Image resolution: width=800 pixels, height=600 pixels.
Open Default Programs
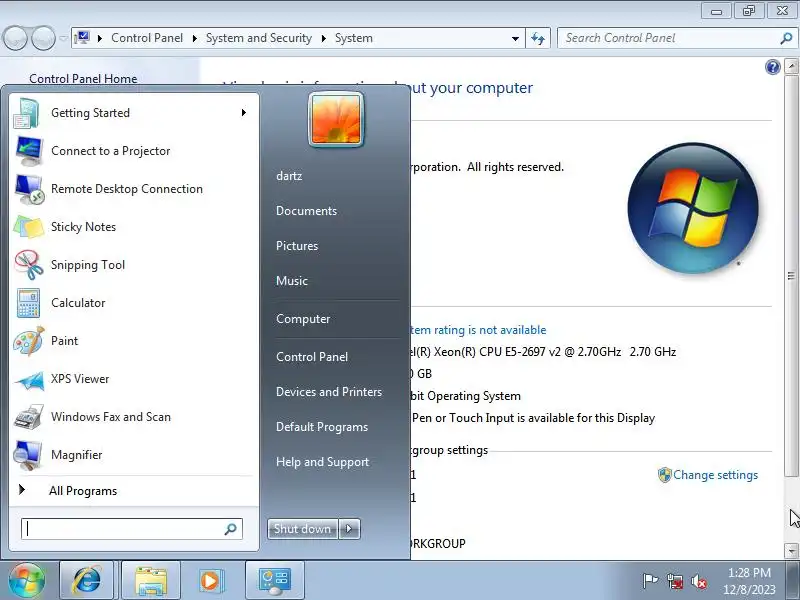322,427
